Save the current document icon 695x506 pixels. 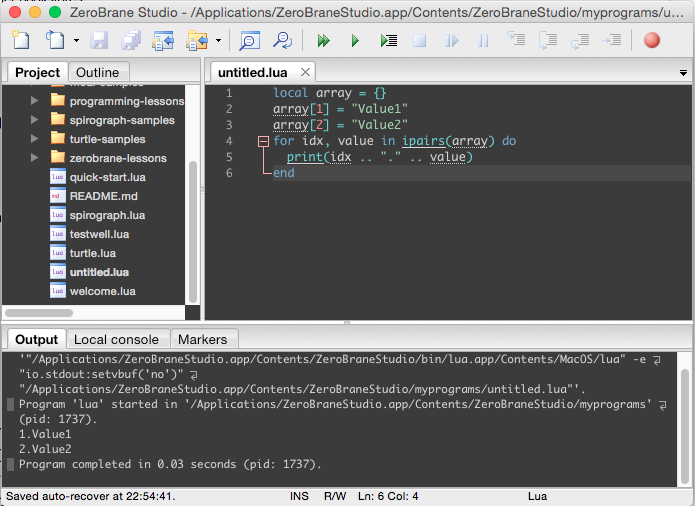click(99, 40)
